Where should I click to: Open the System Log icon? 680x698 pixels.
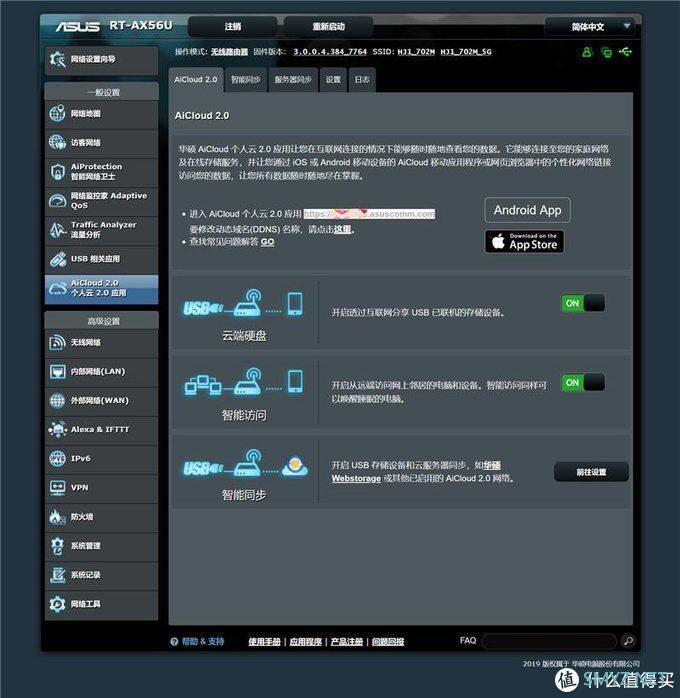[57, 575]
